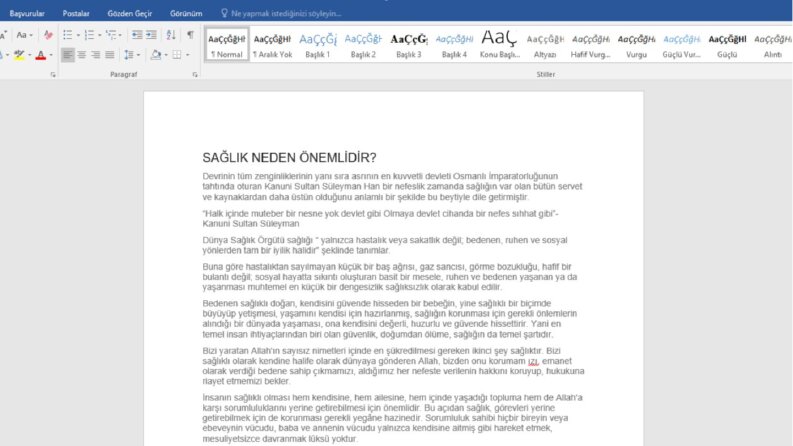The image size is (793, 446).
Task: Click the lightbulb Tell Me icon
Action: (225, 13)
